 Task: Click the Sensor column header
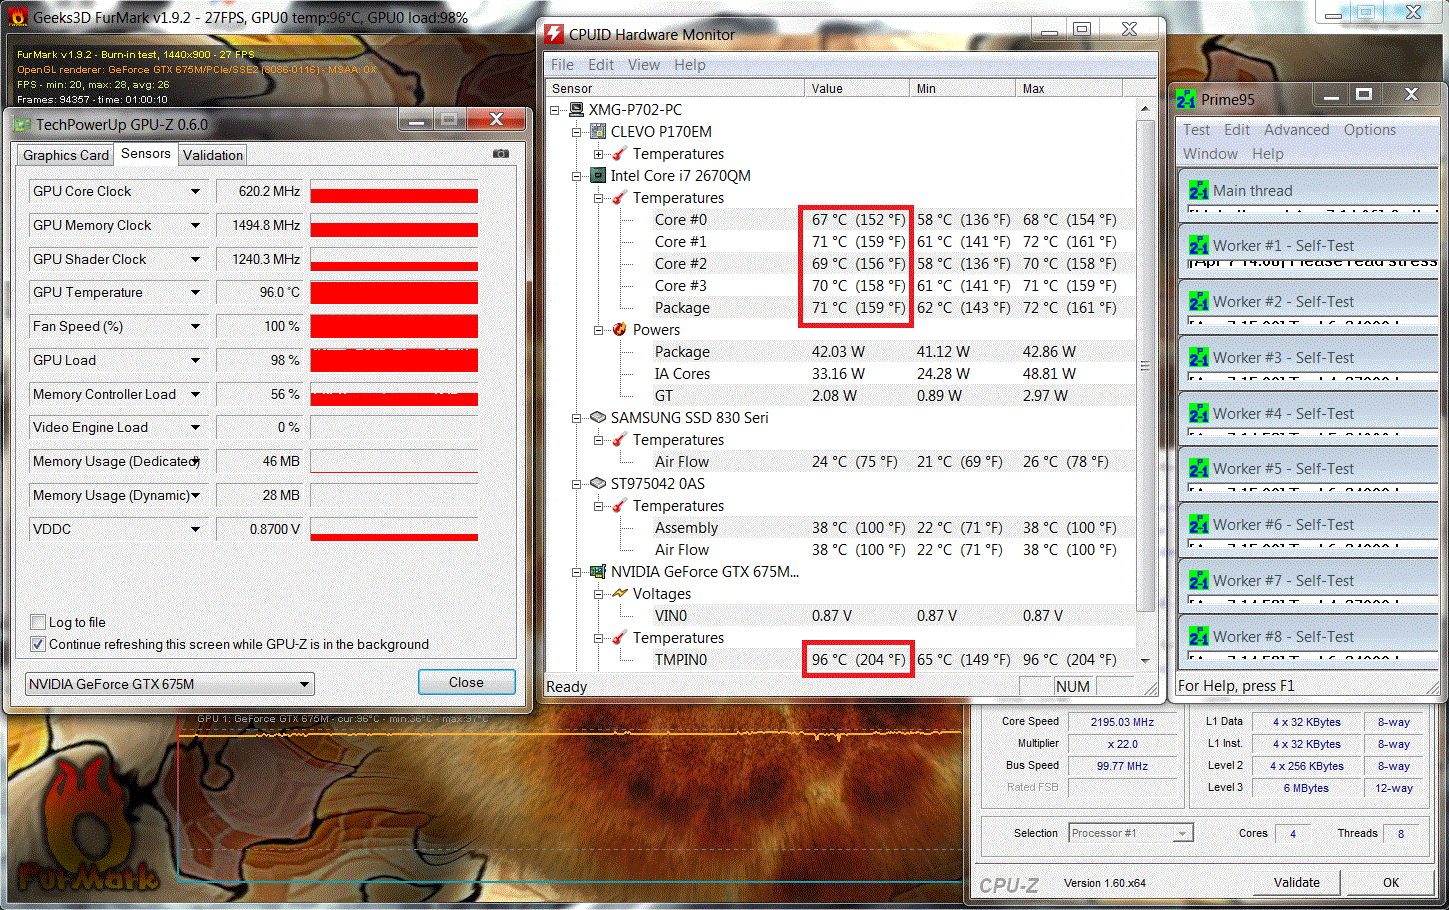coord(676,89)
